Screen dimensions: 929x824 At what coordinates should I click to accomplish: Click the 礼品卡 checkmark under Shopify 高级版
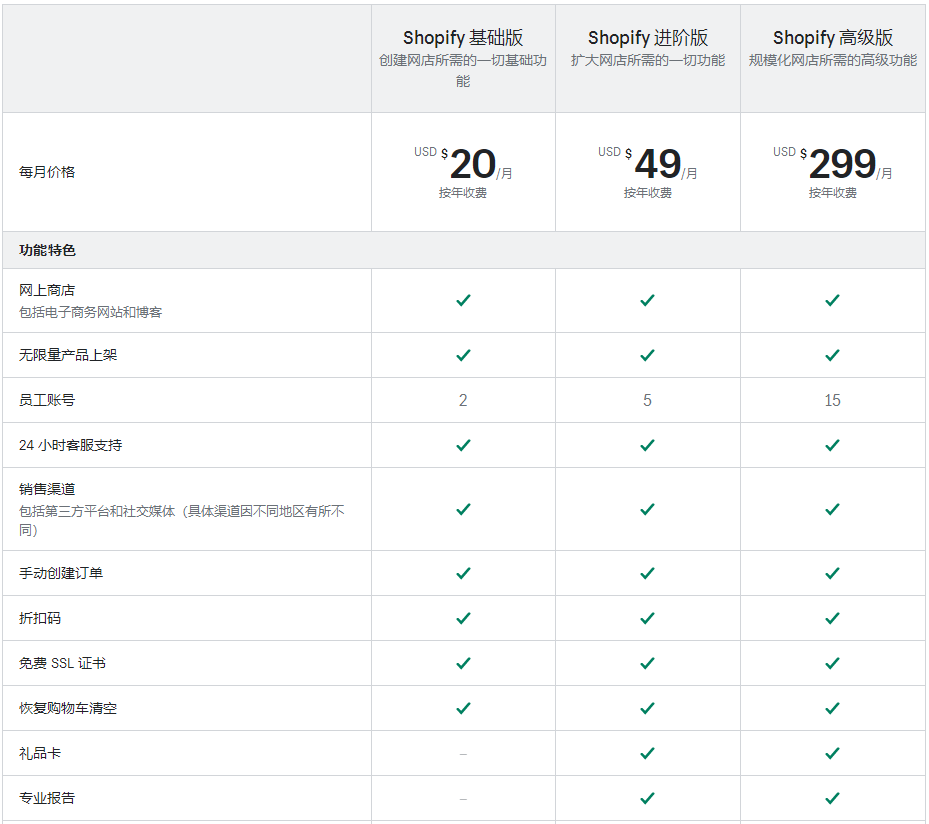(832, 753)
